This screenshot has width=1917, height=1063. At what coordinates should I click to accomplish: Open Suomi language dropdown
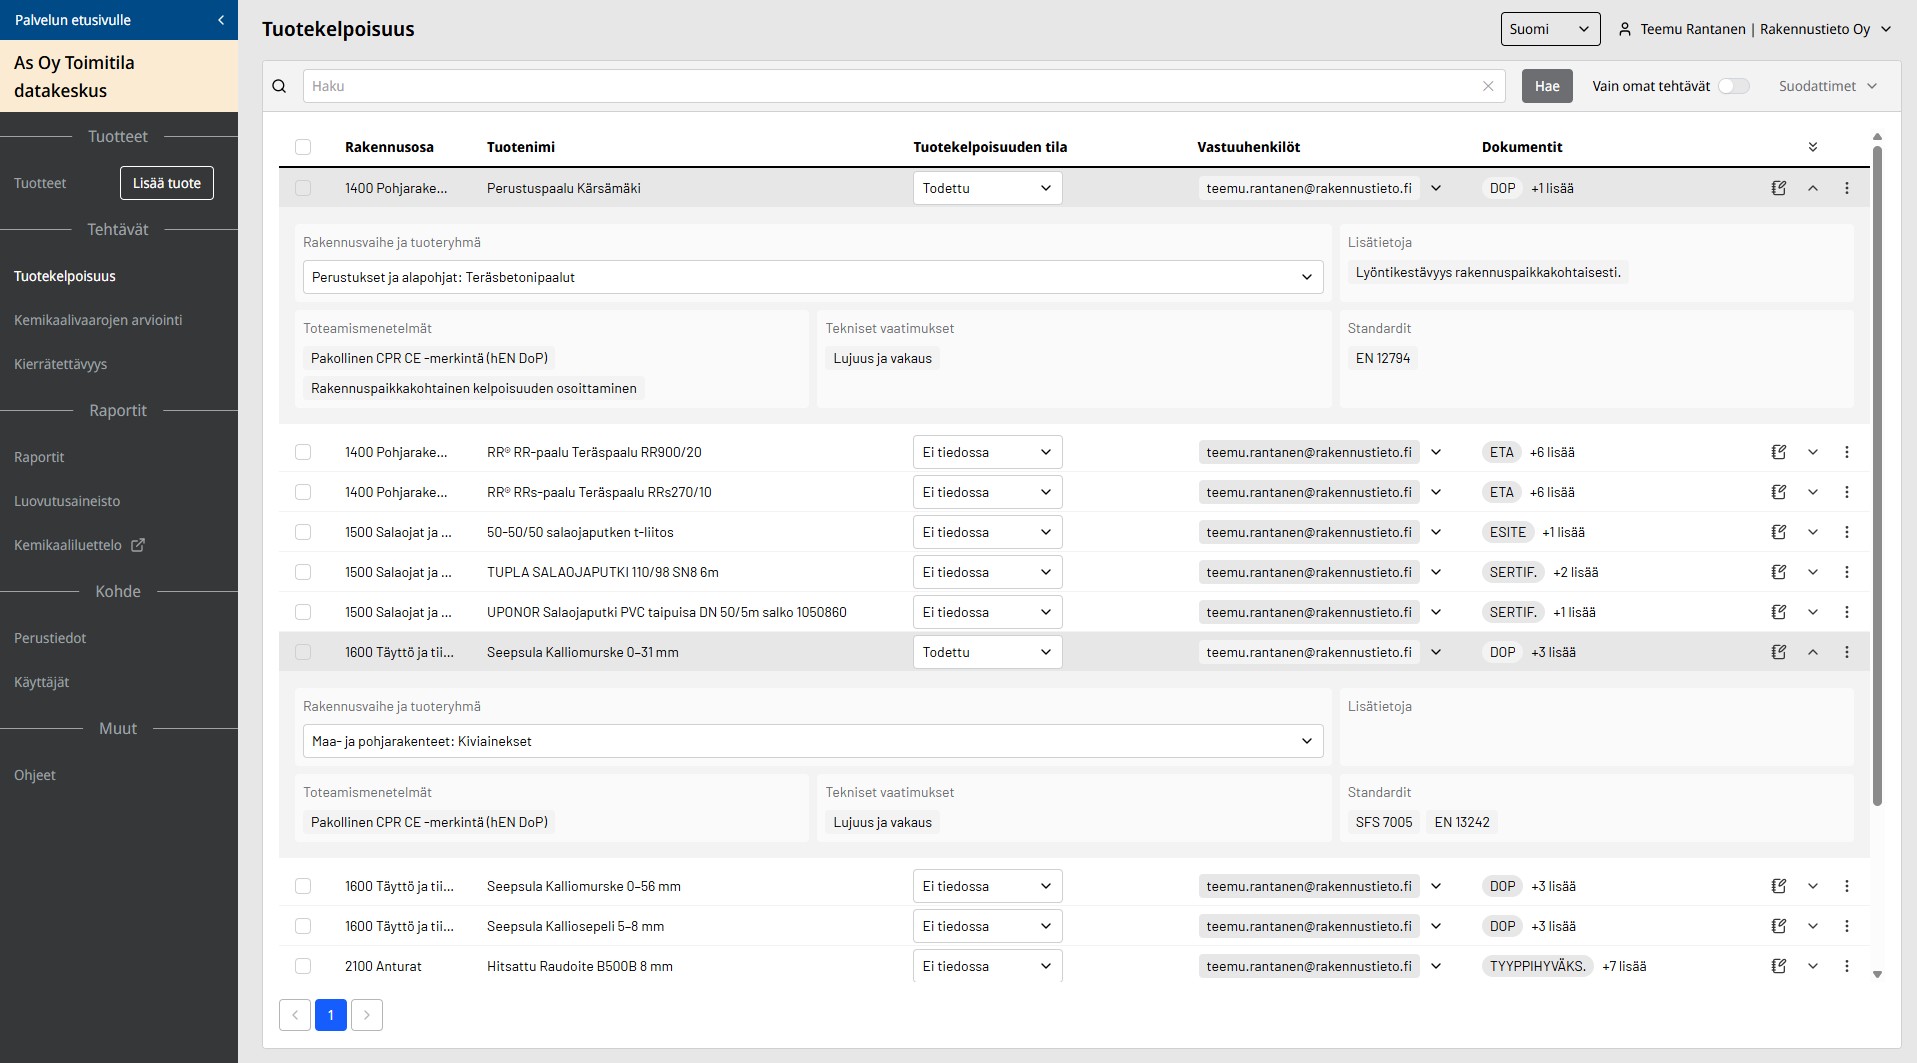(1549, 29)
